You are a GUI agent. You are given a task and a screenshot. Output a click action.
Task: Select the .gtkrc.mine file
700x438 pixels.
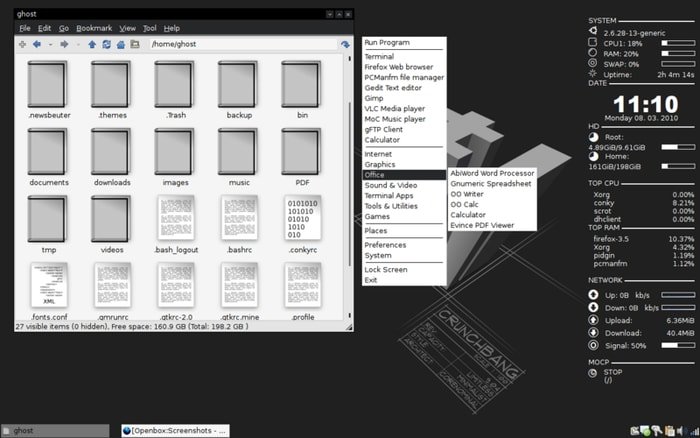[239, 291]
